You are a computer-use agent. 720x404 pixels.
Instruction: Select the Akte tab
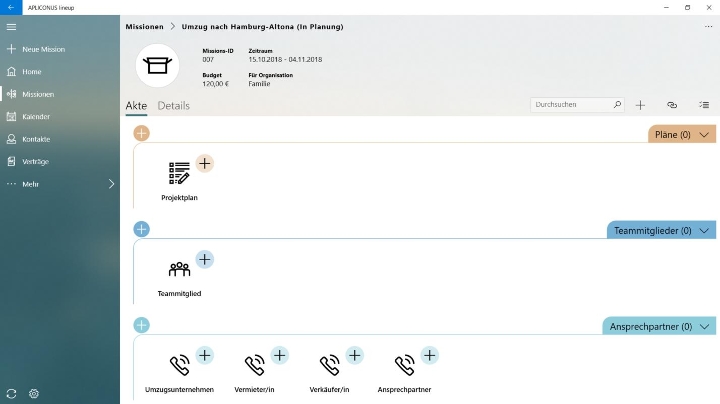[136, 106]
